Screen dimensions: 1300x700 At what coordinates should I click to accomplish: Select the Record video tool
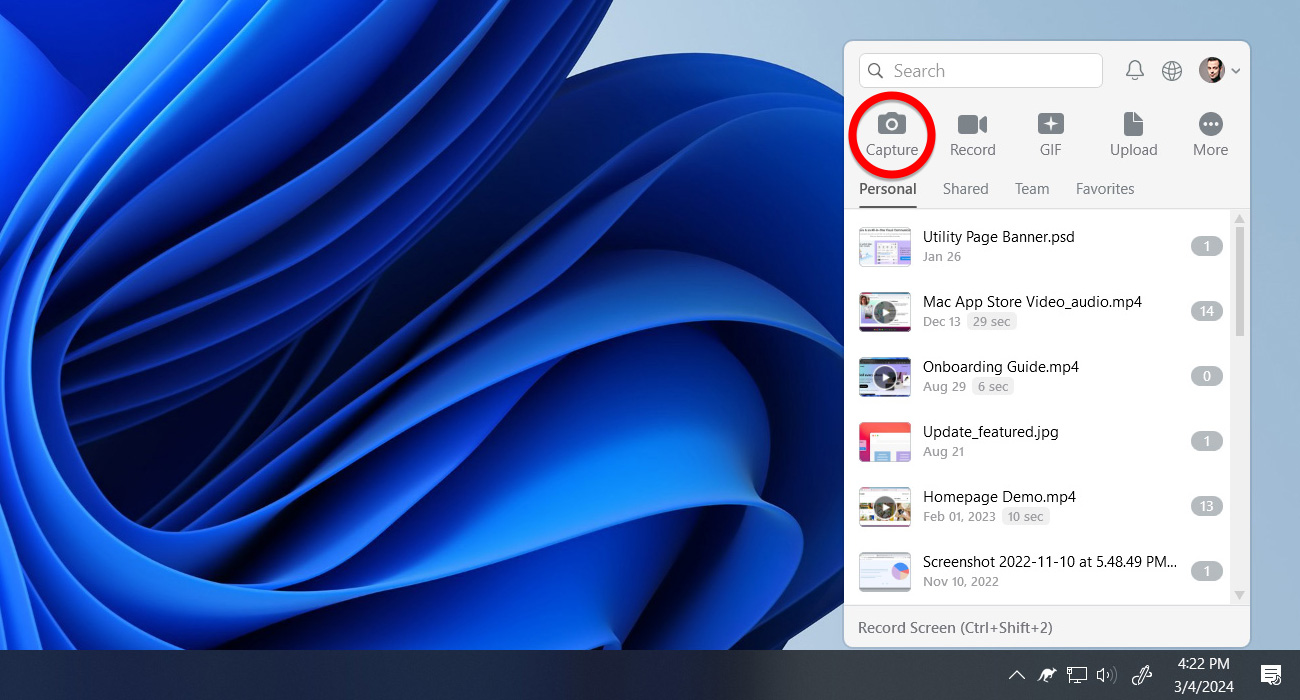[972, 135]
